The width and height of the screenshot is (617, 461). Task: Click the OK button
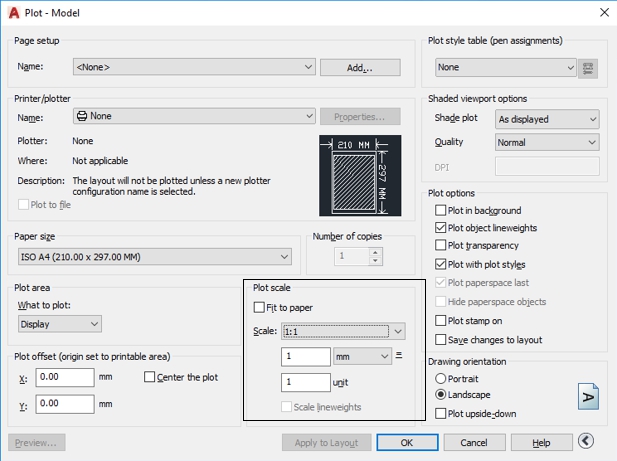[x=407, y=443]
